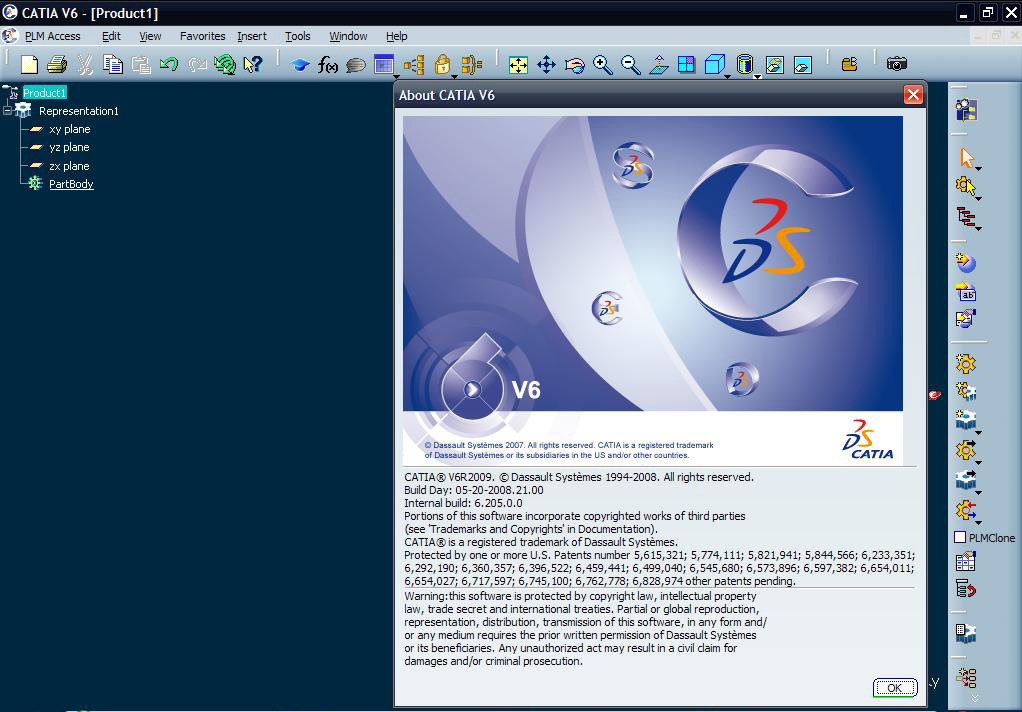Click the orange hierarchy tree icon
The width and height of the screenshot is (1022, 712).
[x=413, y=65]
